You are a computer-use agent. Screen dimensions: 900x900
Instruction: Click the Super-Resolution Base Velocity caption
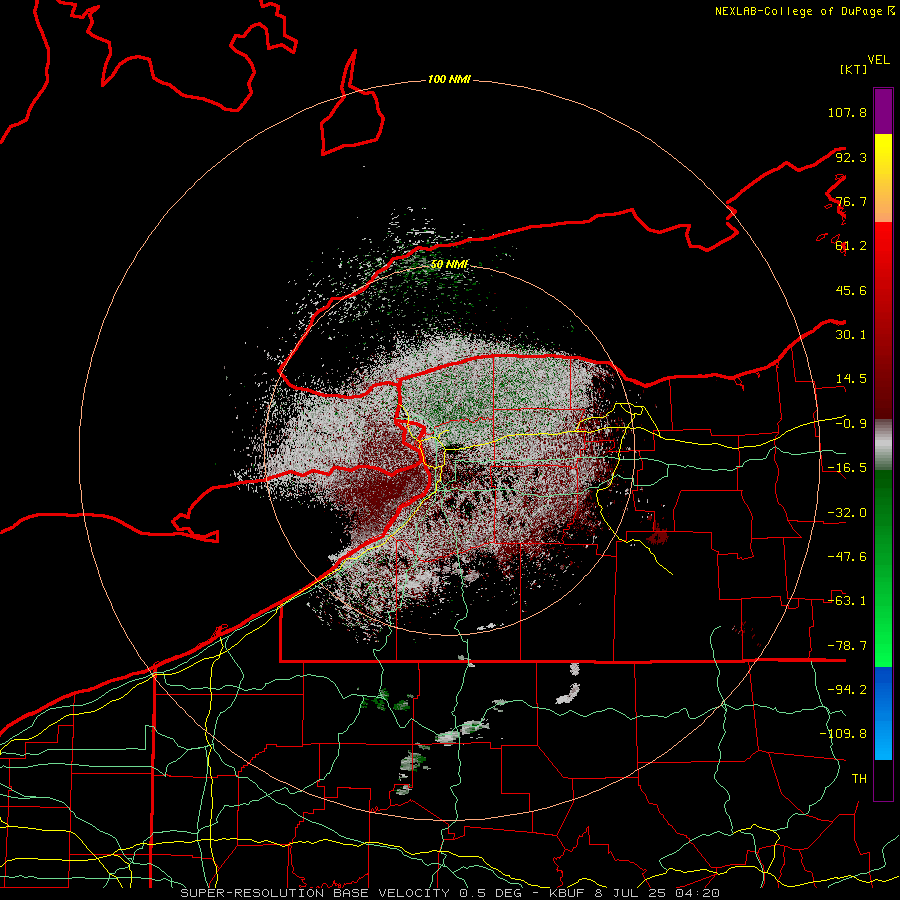[449, 893]
